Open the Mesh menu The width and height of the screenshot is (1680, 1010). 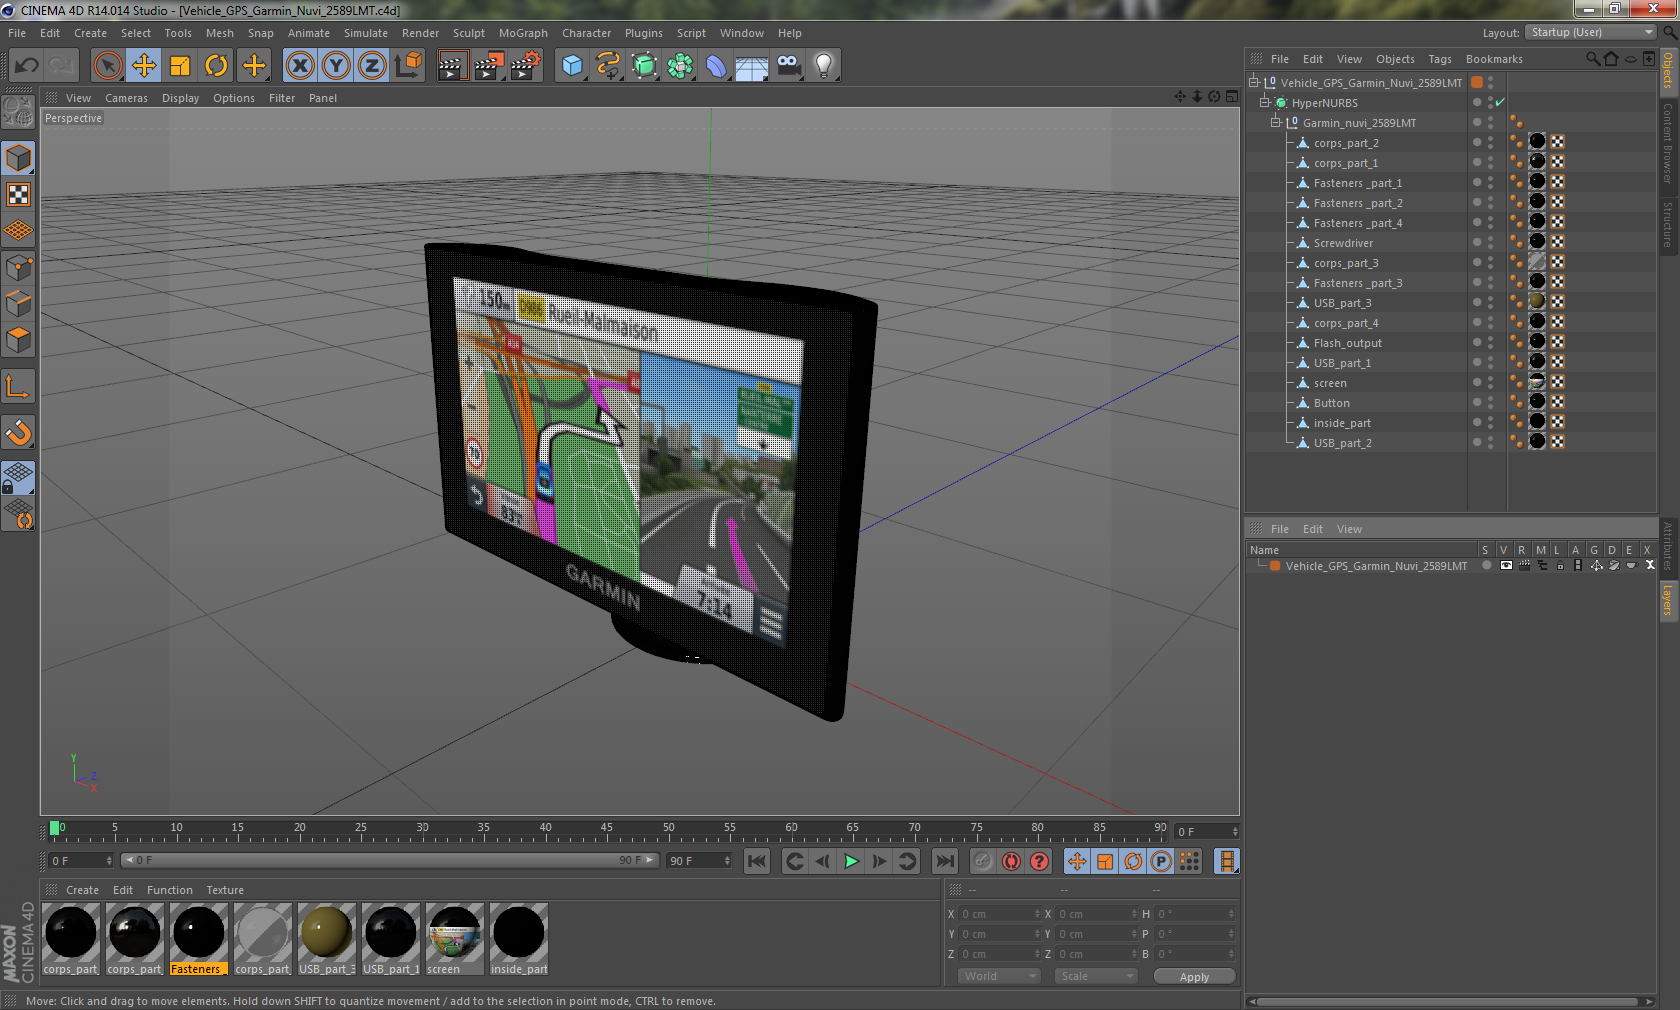tap(219, 33)
